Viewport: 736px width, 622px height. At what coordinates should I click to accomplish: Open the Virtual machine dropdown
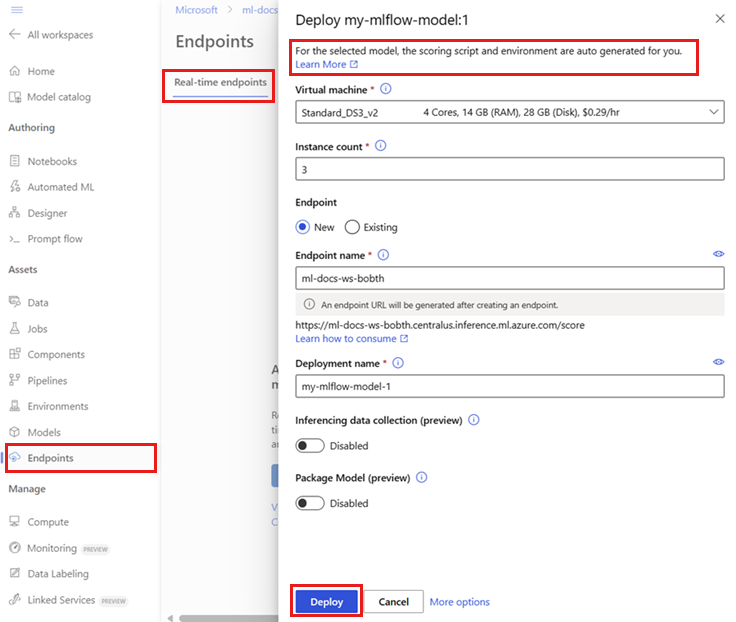(510, 112)
